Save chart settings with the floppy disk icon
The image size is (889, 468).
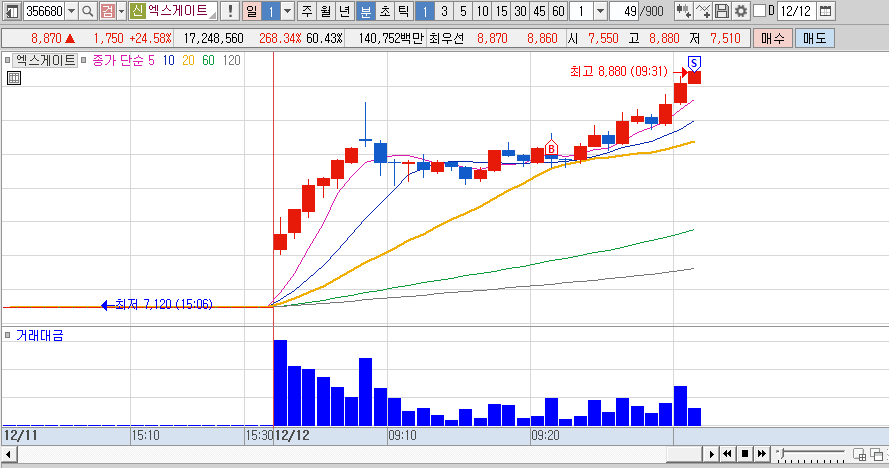pos(722,11)
